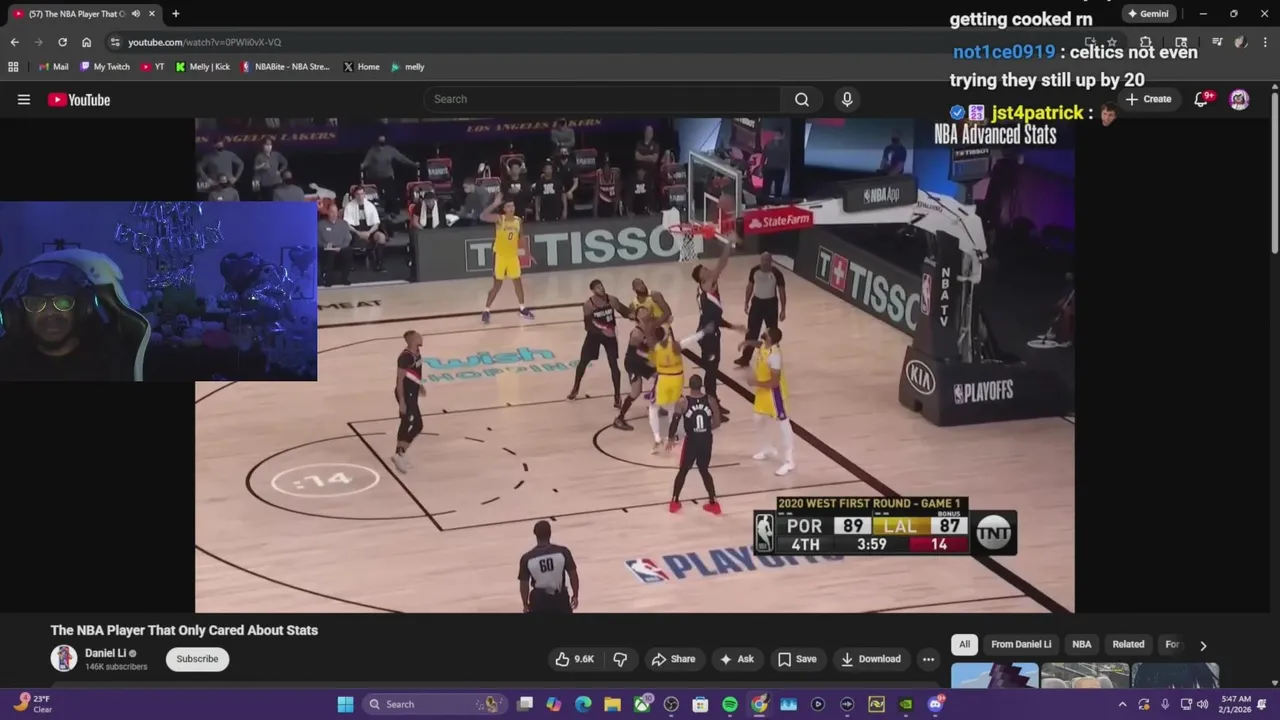1280x720 pixels.
Task: Select the NBA filter chip
Action: click(1082, 644)
